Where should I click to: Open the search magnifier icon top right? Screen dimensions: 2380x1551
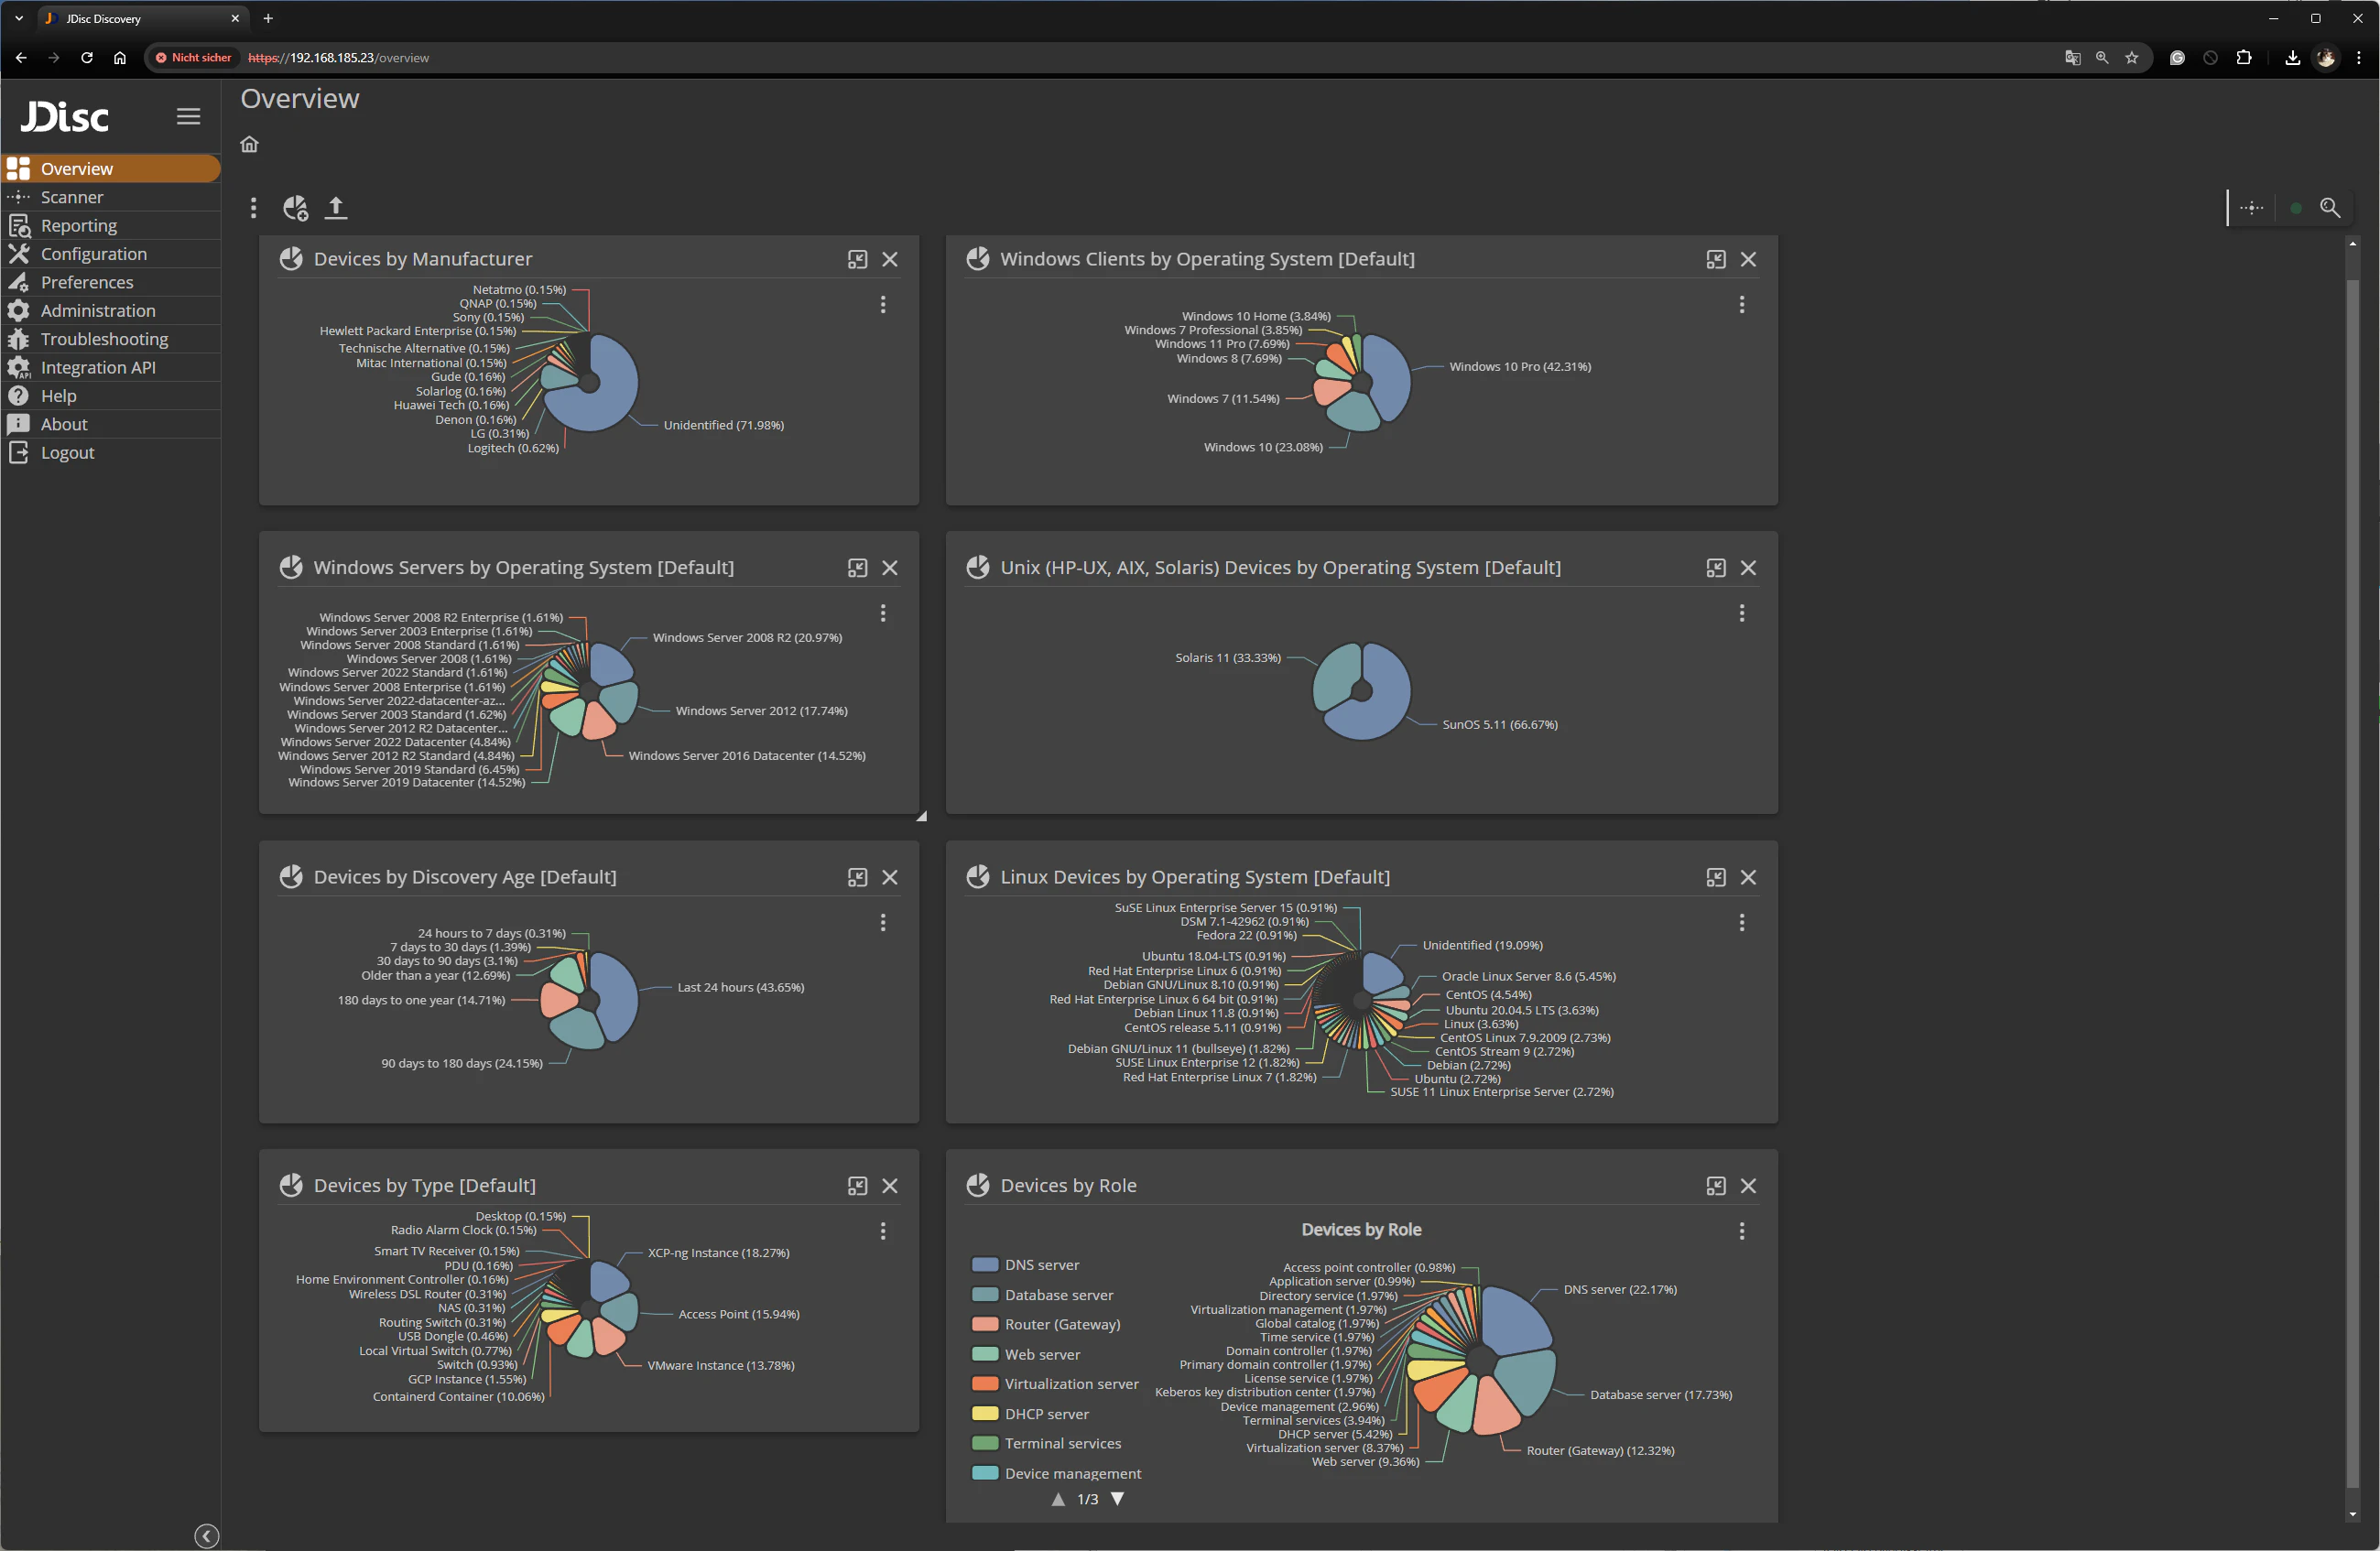tap(2330, 208)
